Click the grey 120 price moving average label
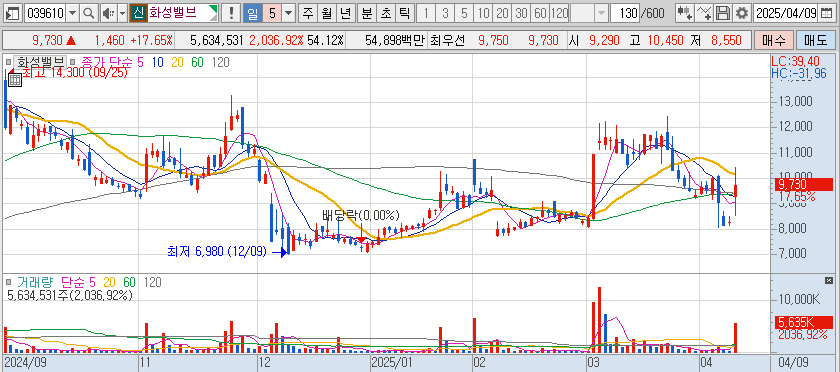 (220, 63)
